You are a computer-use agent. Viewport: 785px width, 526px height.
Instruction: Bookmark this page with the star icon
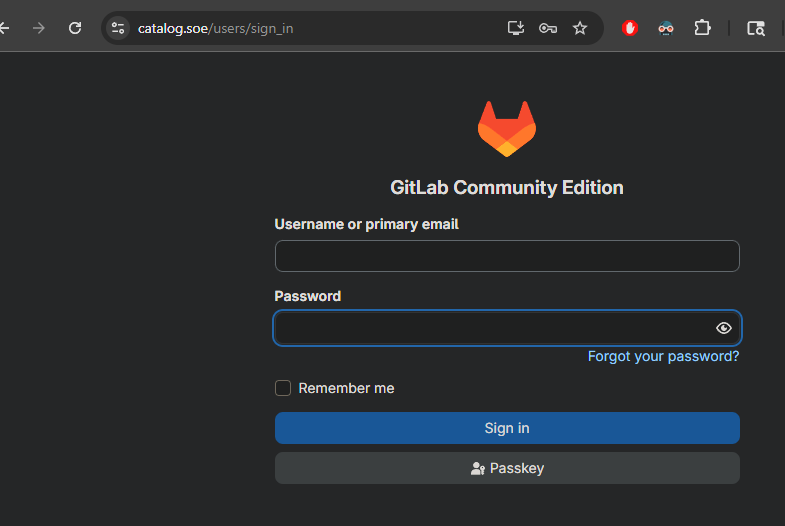(x=580, y=28)
